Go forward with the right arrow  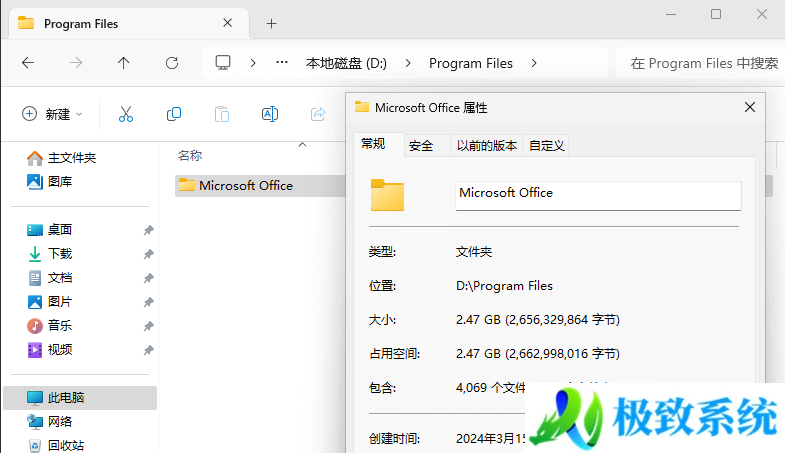76,63
